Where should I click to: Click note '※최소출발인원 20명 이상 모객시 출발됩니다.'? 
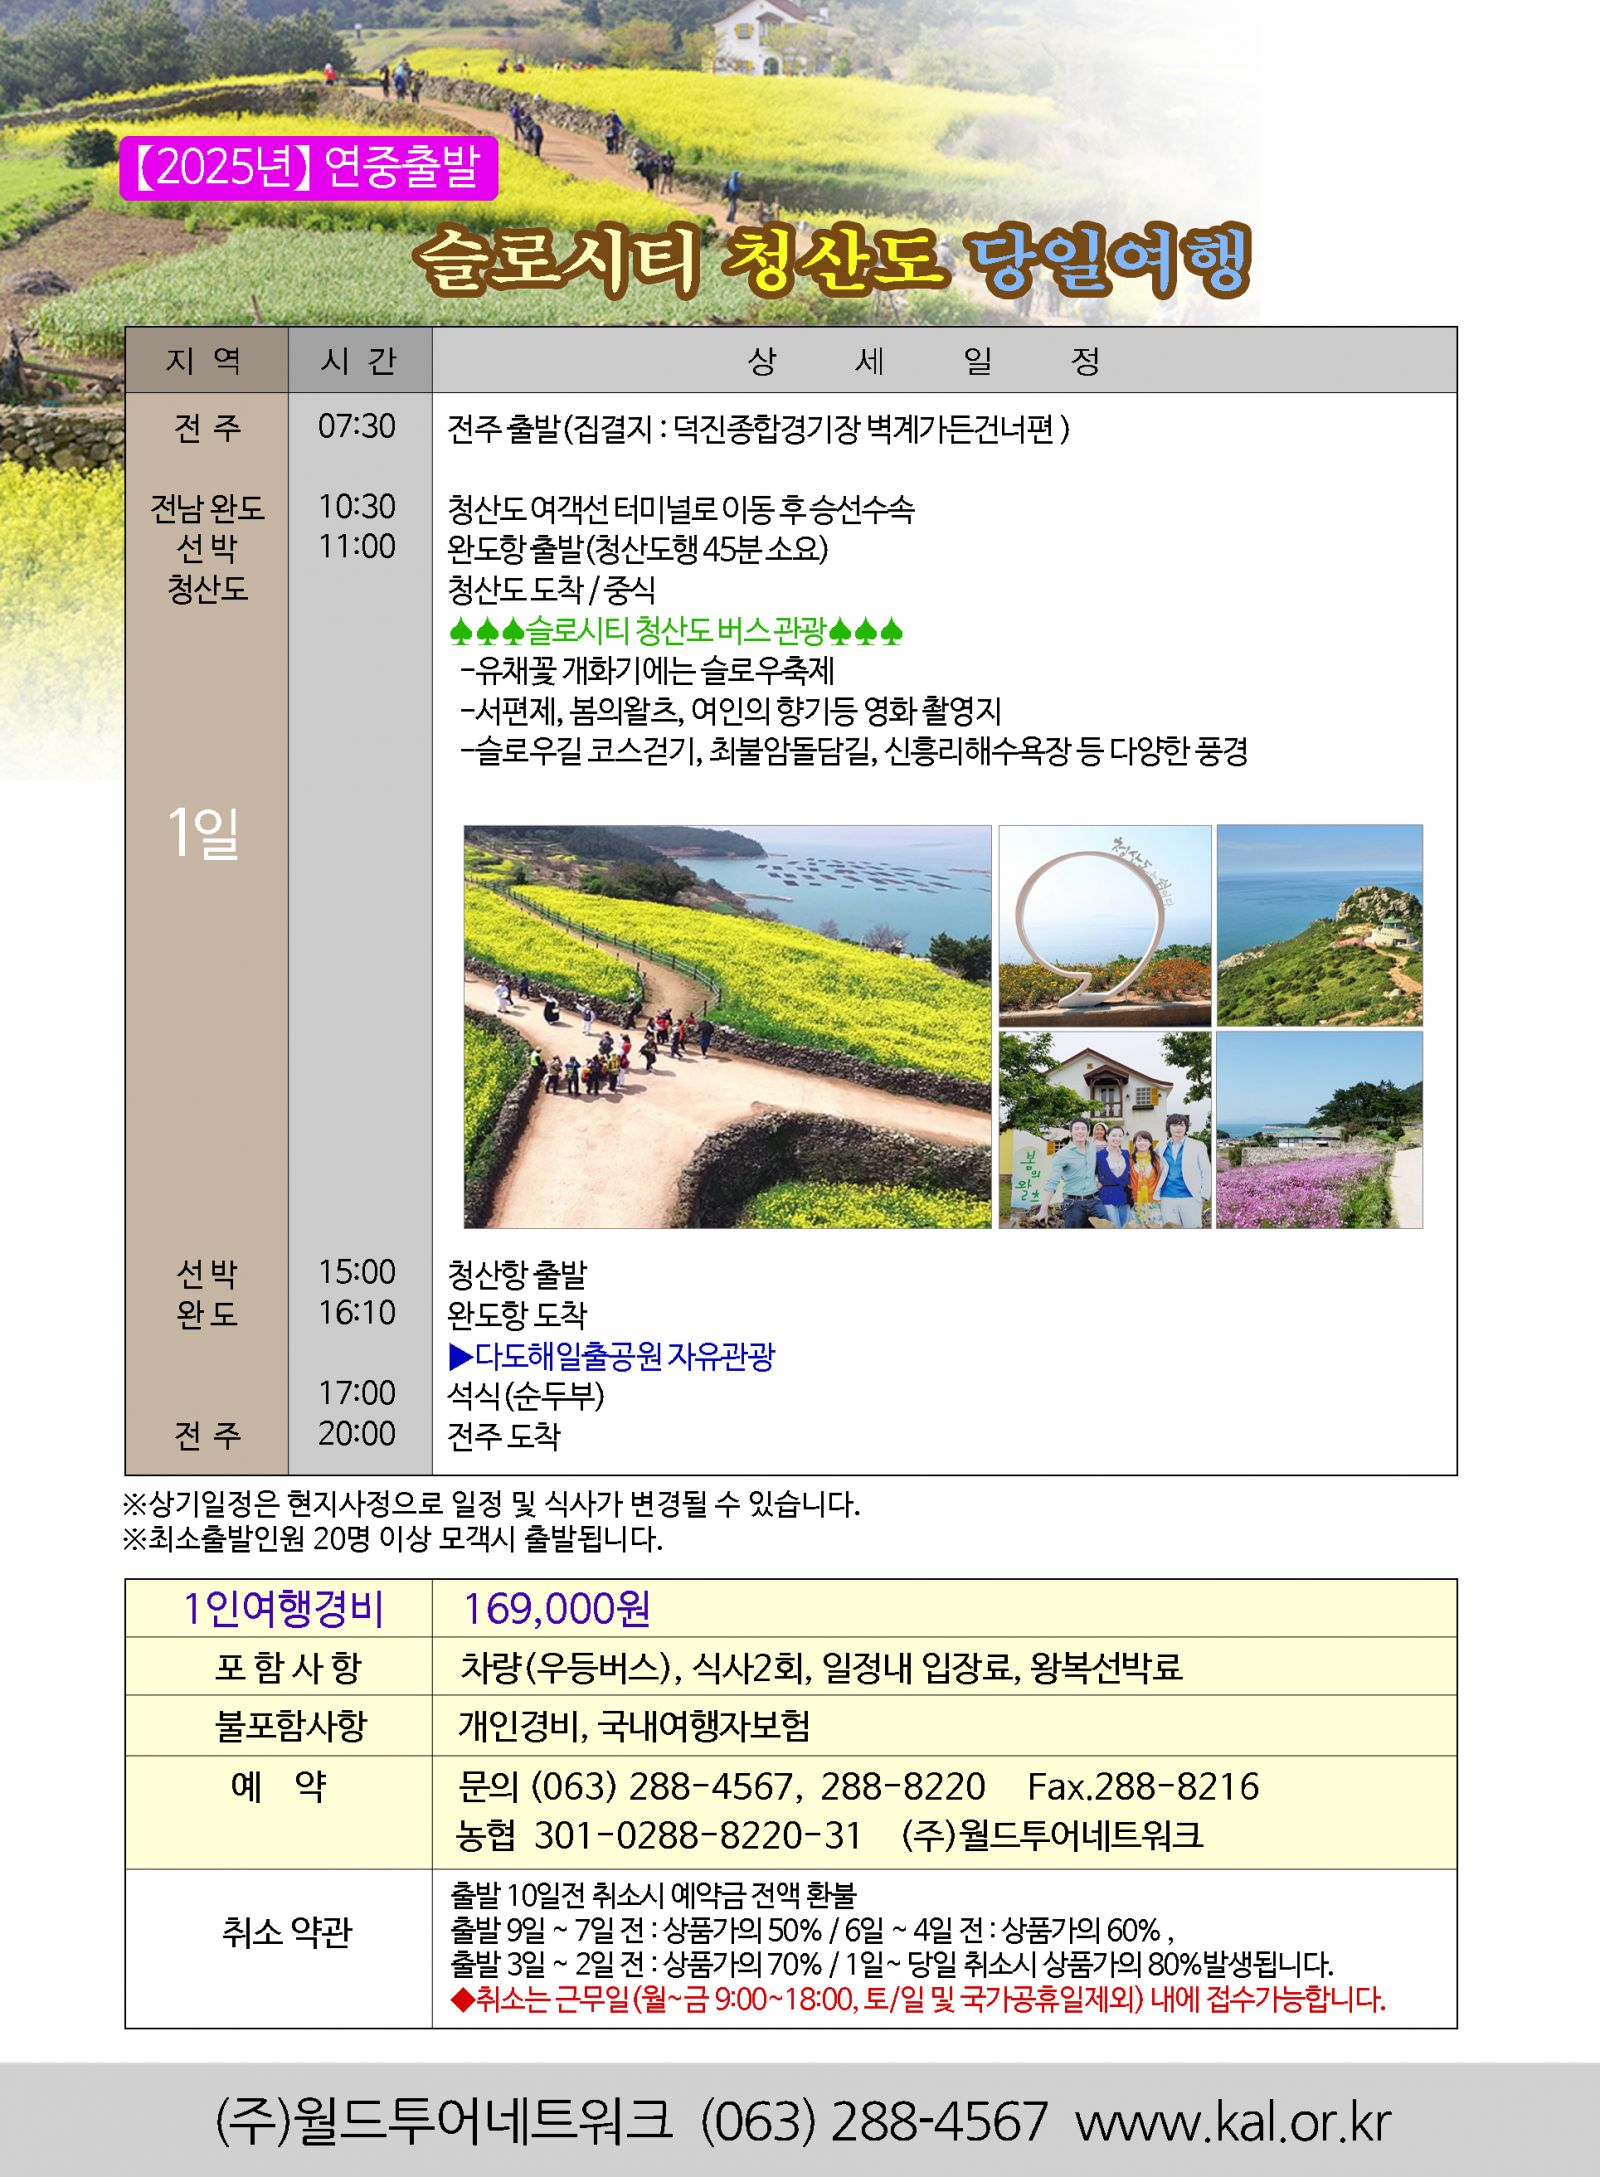[392, 1538]
